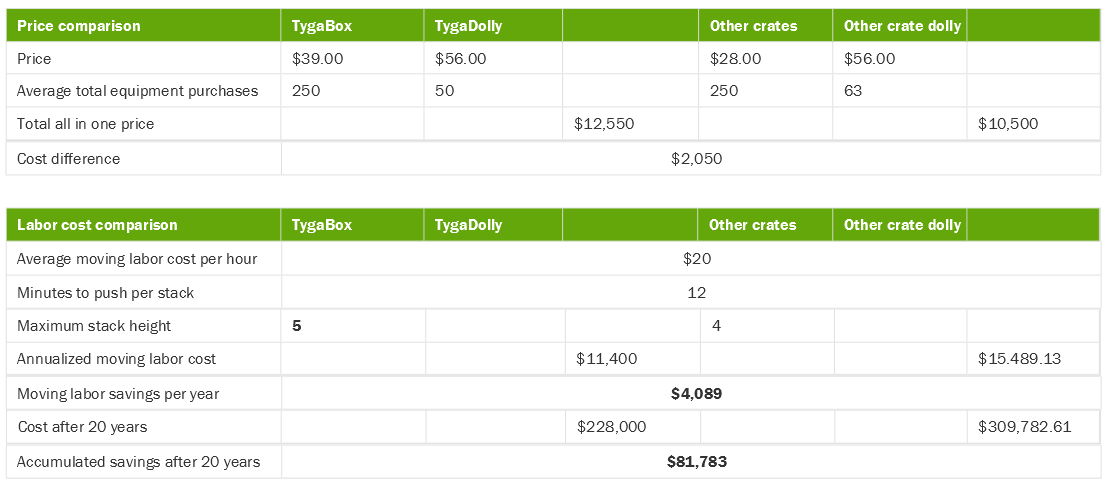Screen dimensions: 1107x487
Task: Select the Average total equipment purchases label
Action: [138, 91]
